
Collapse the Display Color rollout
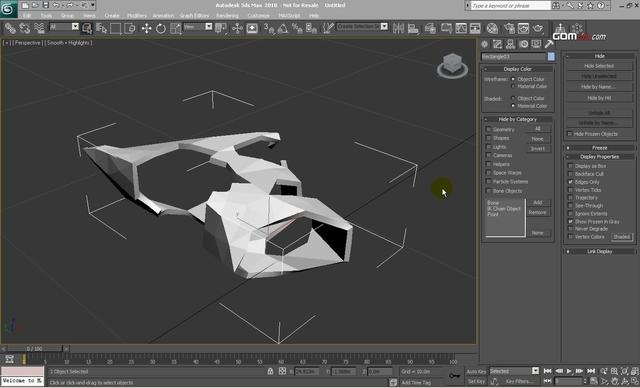point(518,69)
